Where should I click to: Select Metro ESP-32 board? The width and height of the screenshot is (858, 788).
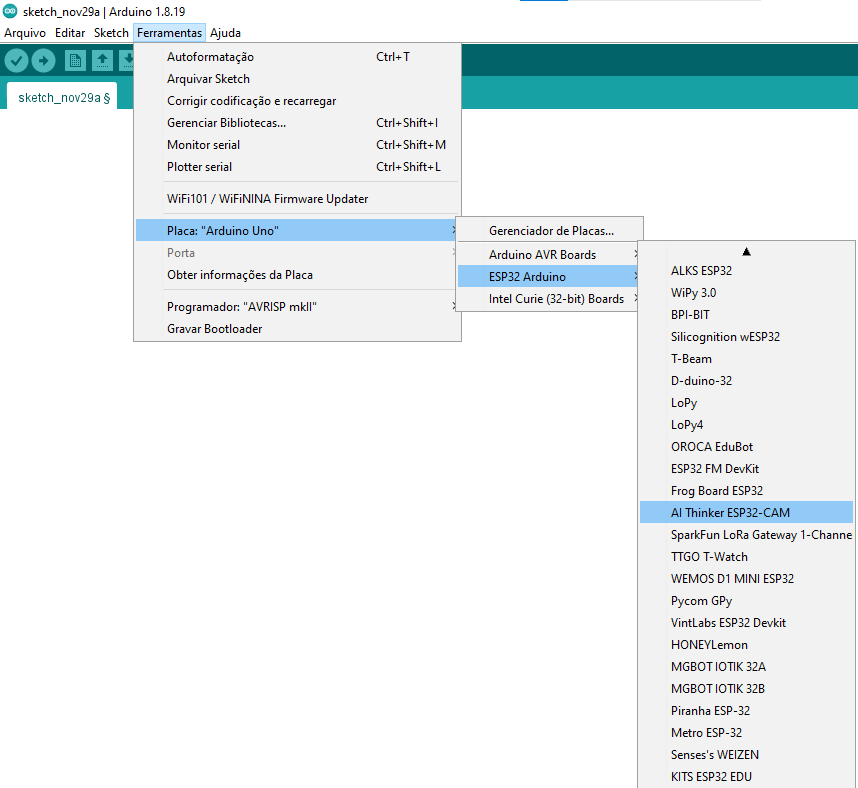point(746,732)
